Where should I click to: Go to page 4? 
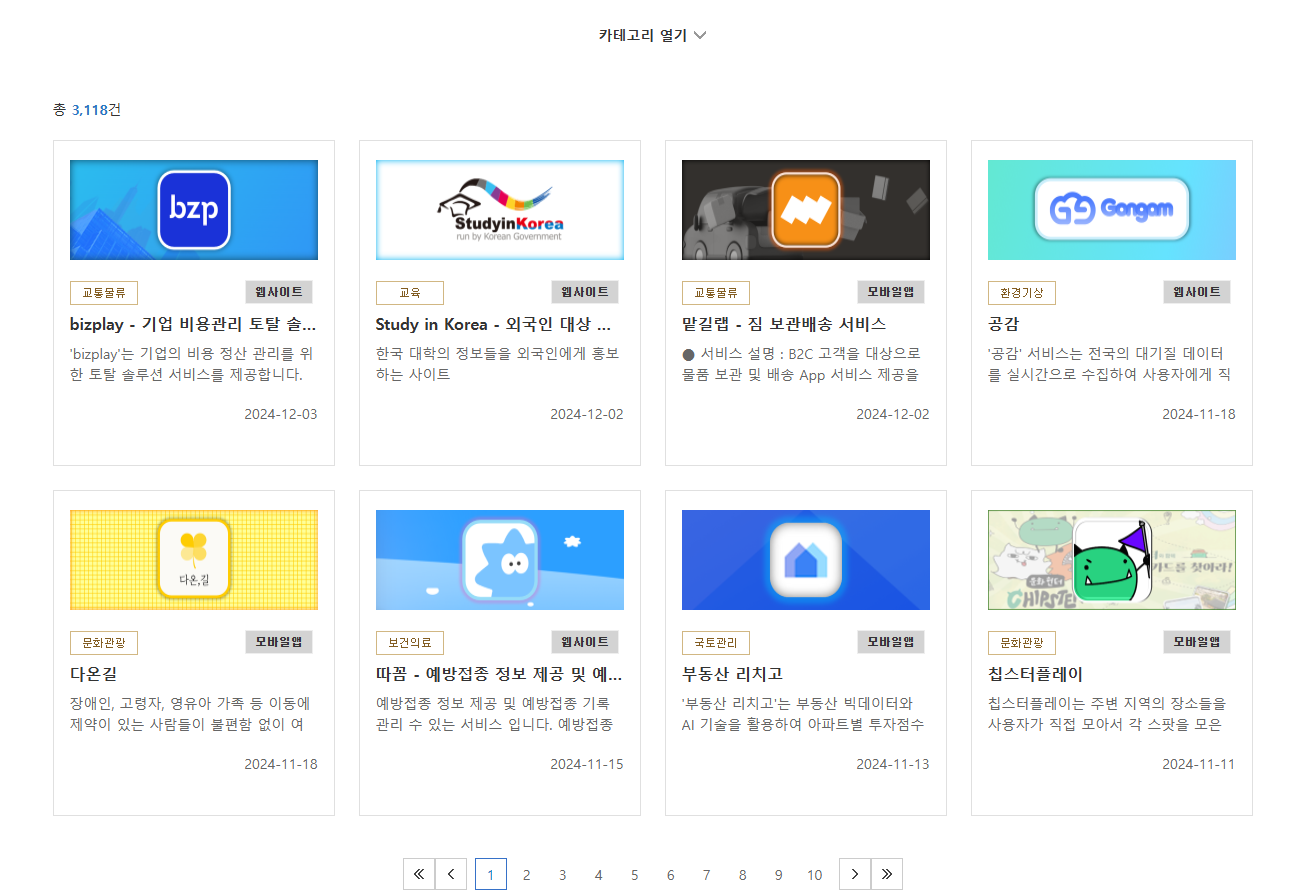[599, 875]
